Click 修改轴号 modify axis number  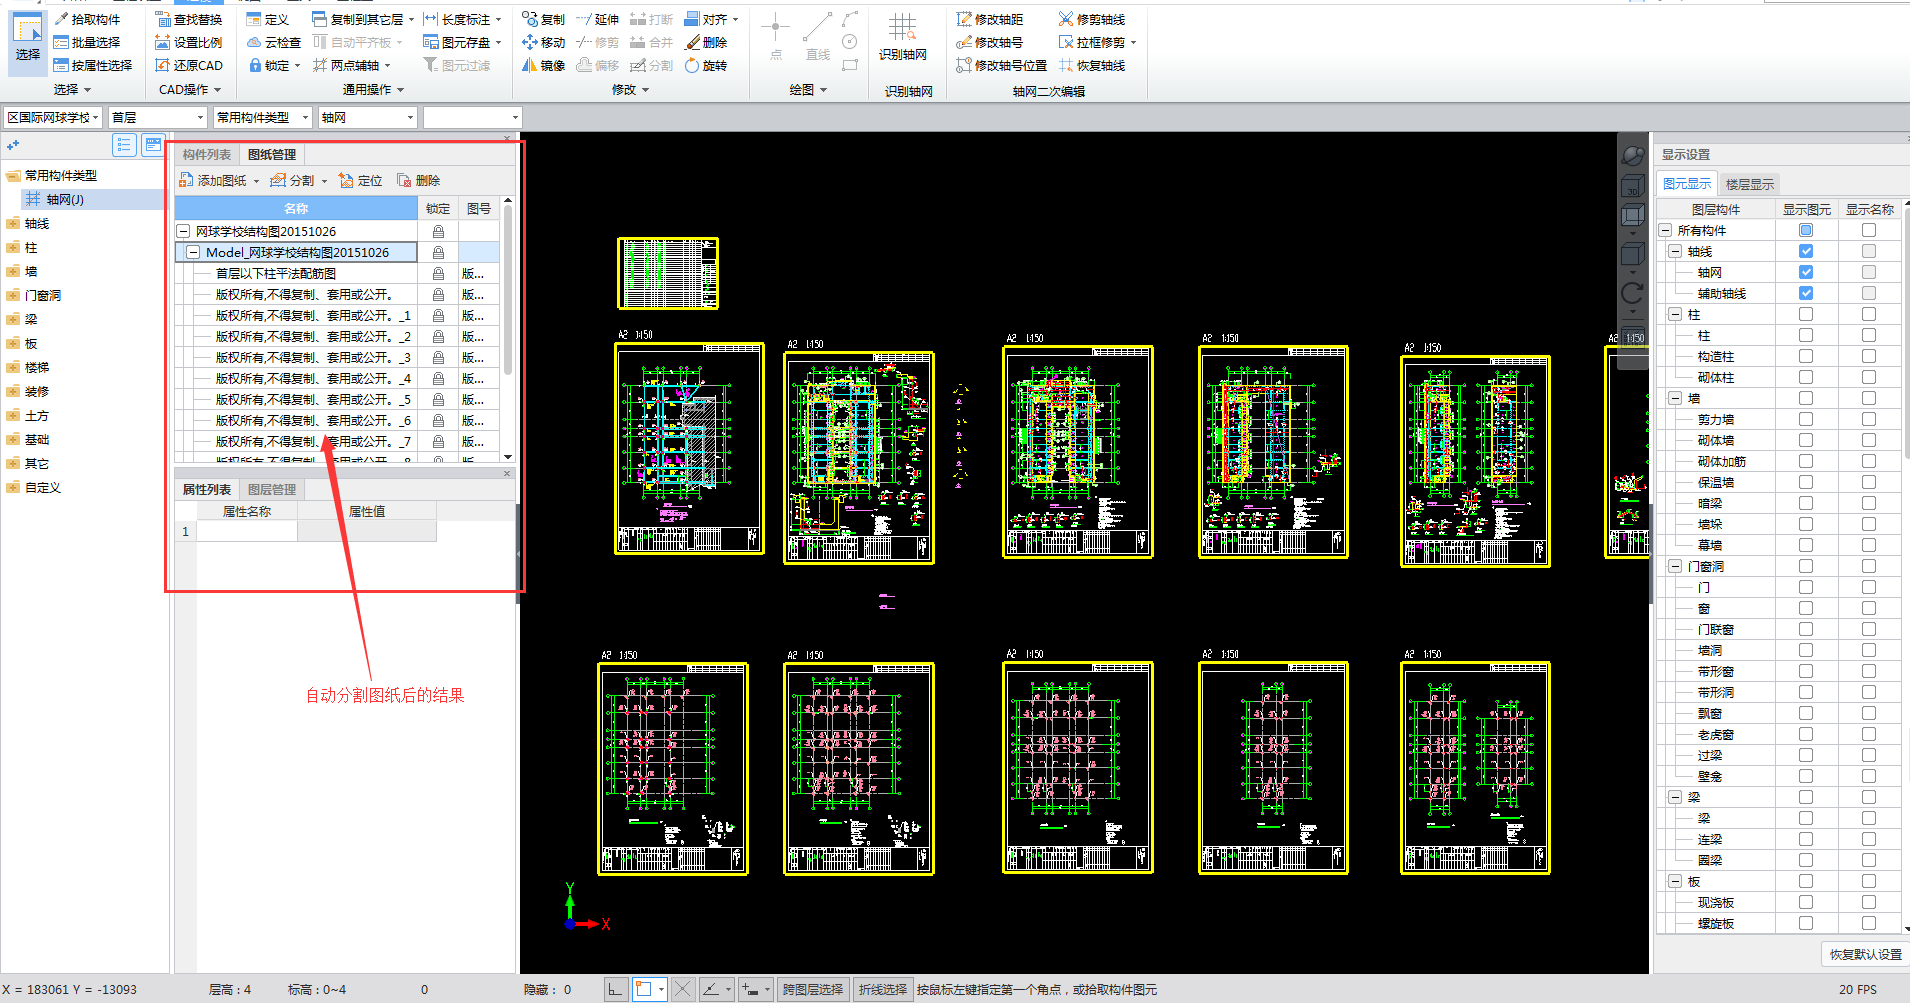pyautogui.click(x=989, y=42)
